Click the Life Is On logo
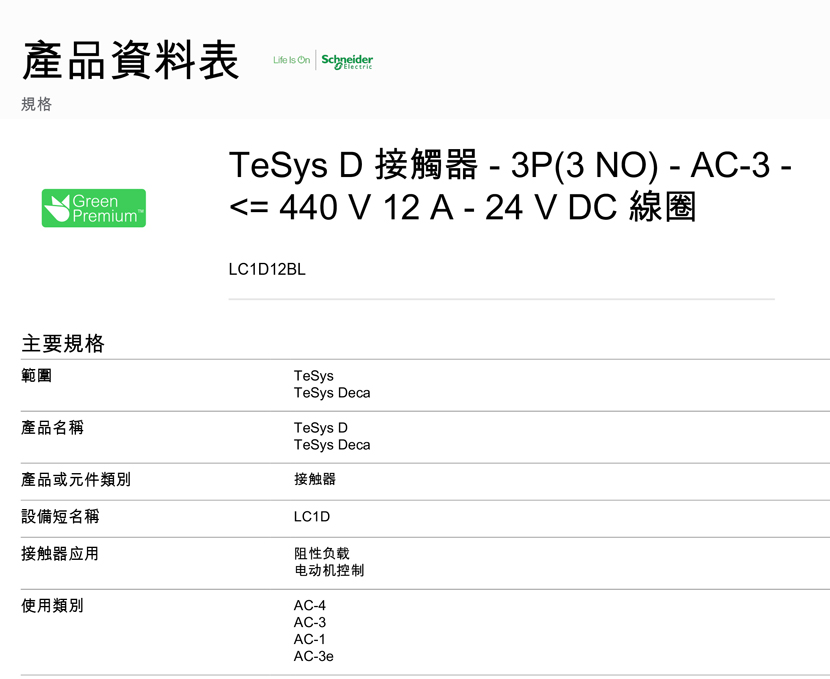This screenshot has width=830, height=679. click(291, 60)
